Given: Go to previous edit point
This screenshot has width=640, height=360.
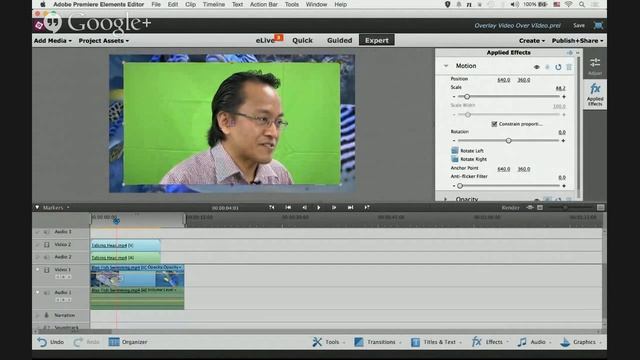Looking at the screenshot, I should click(288, 207).
